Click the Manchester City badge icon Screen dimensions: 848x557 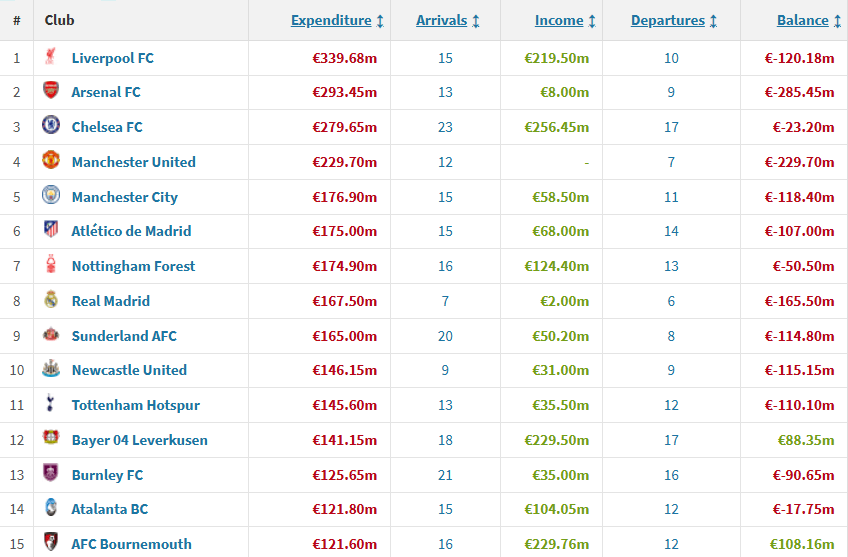tap(51, 197)
